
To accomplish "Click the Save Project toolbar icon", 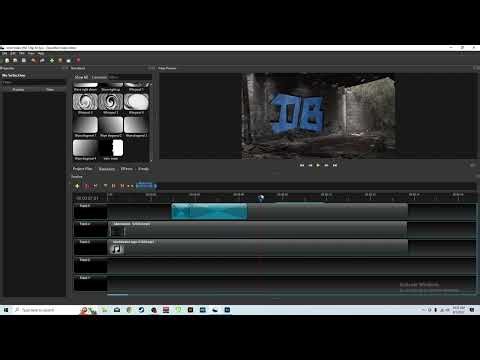I will 24,60.
